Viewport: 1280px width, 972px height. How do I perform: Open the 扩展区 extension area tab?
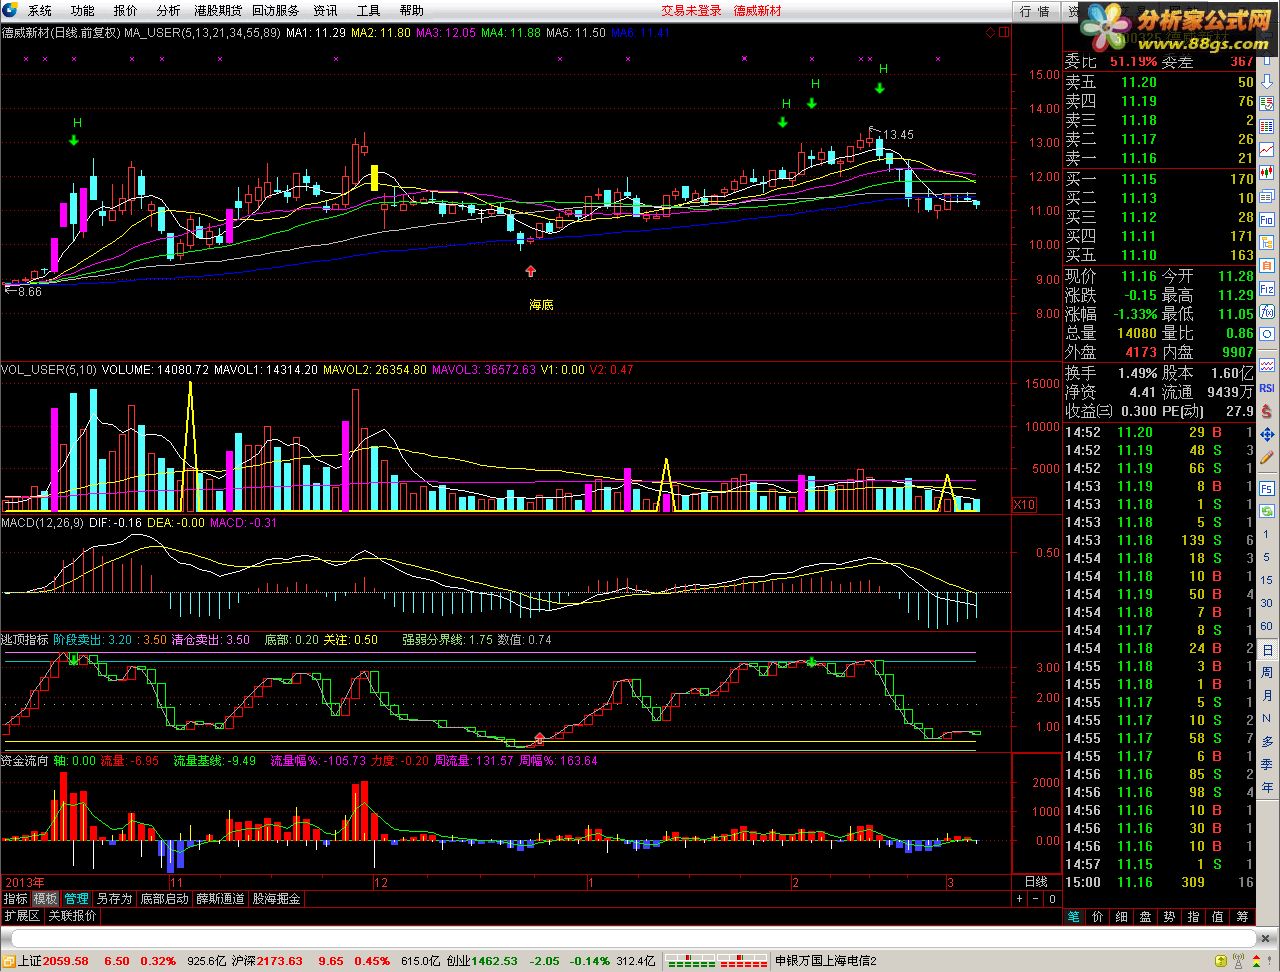tap(21, 915)
